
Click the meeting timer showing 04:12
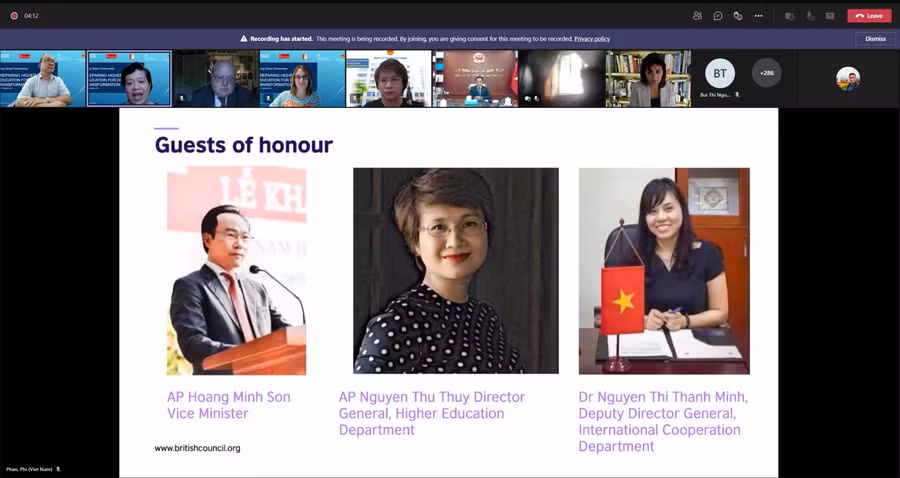tap(31, 16)
